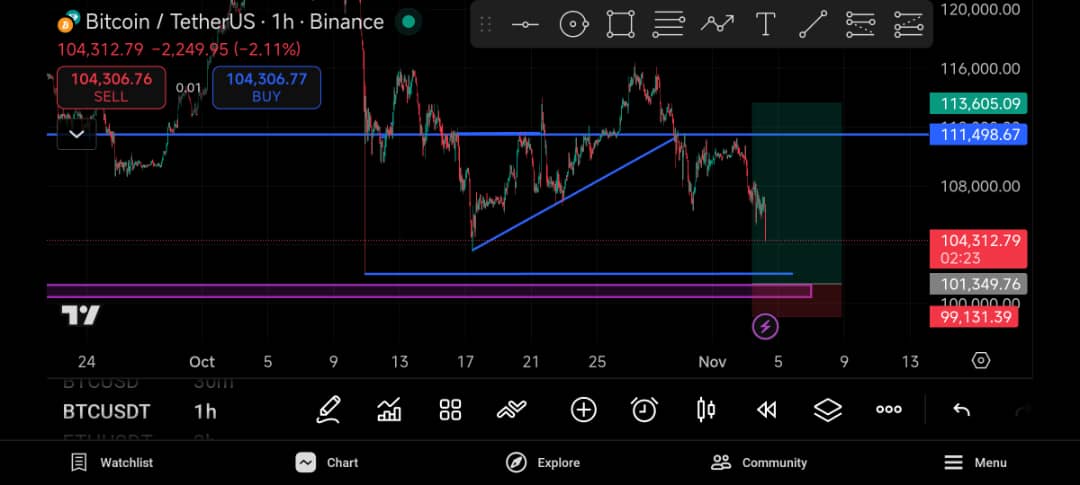Open more options three-dots menu
The width and height of the screenshot is (1080, 485).
pos(889,410)
